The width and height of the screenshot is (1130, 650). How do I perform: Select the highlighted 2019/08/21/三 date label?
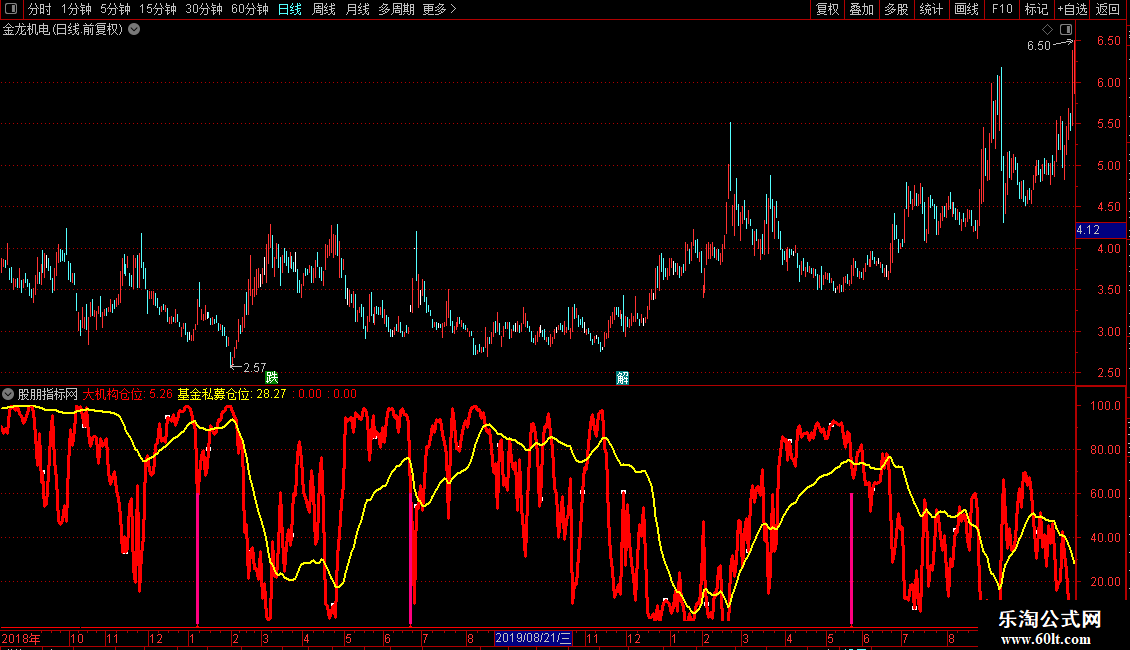coord(533,638)
